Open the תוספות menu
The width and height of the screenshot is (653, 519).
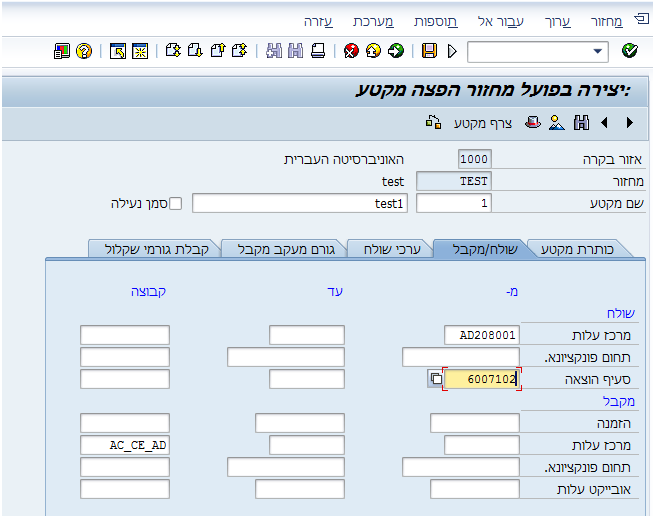tap(436, 21)
